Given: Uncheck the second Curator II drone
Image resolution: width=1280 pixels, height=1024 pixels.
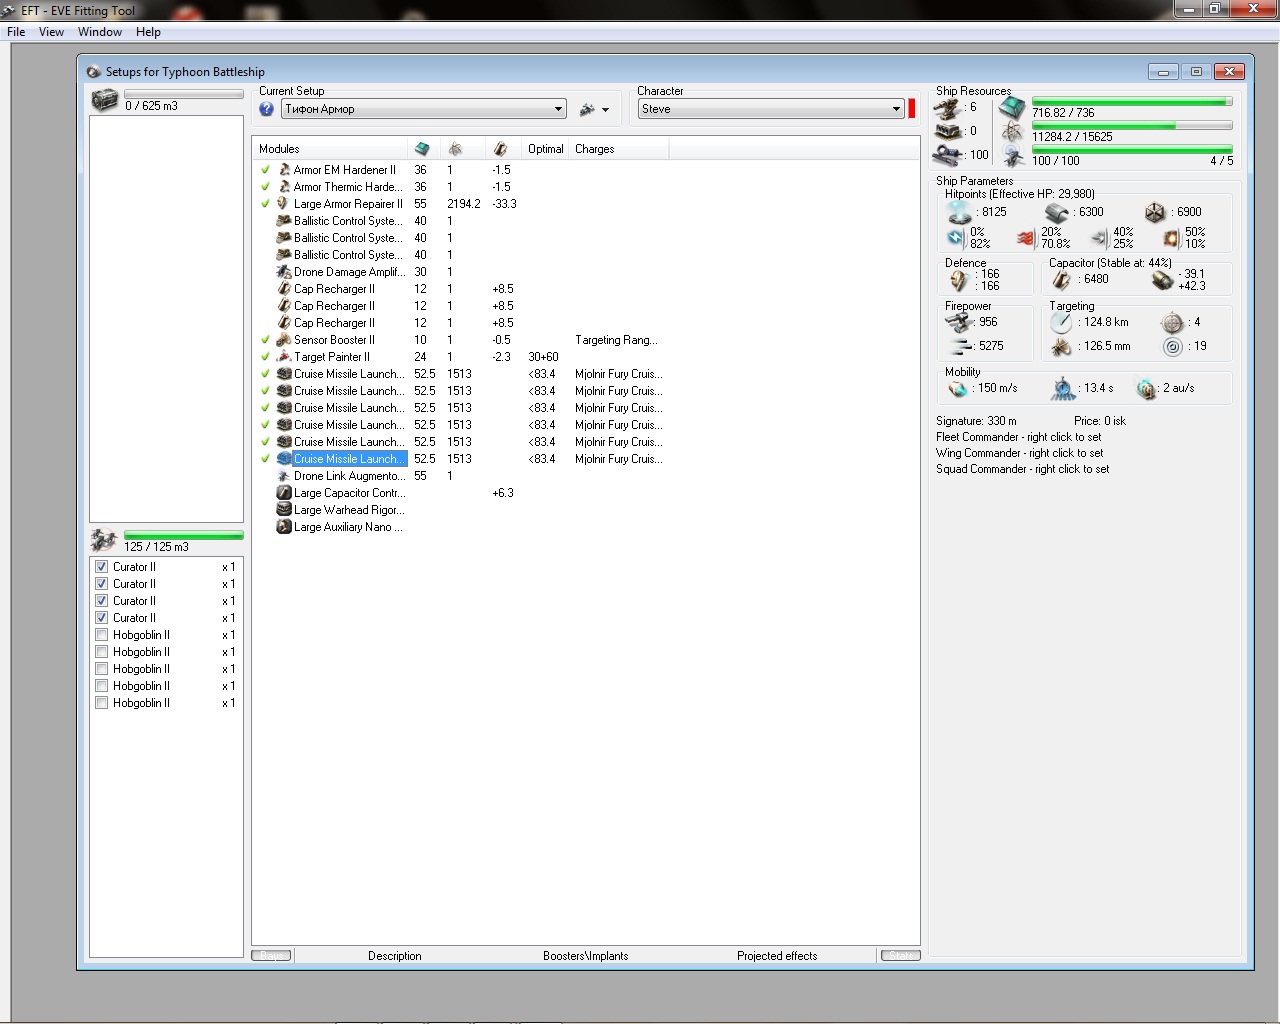Looking at the screenshot, I should point(101,584).
